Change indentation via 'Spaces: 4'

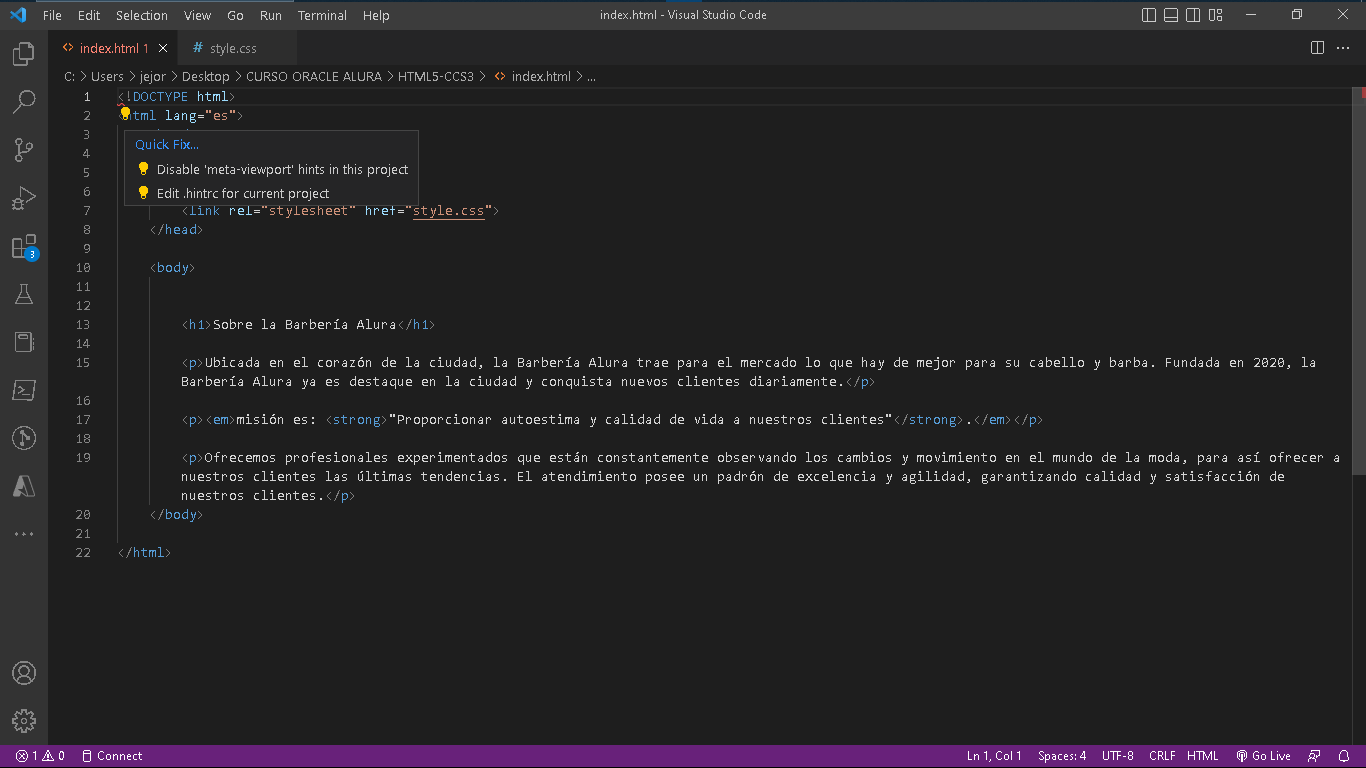point(1062,756)
